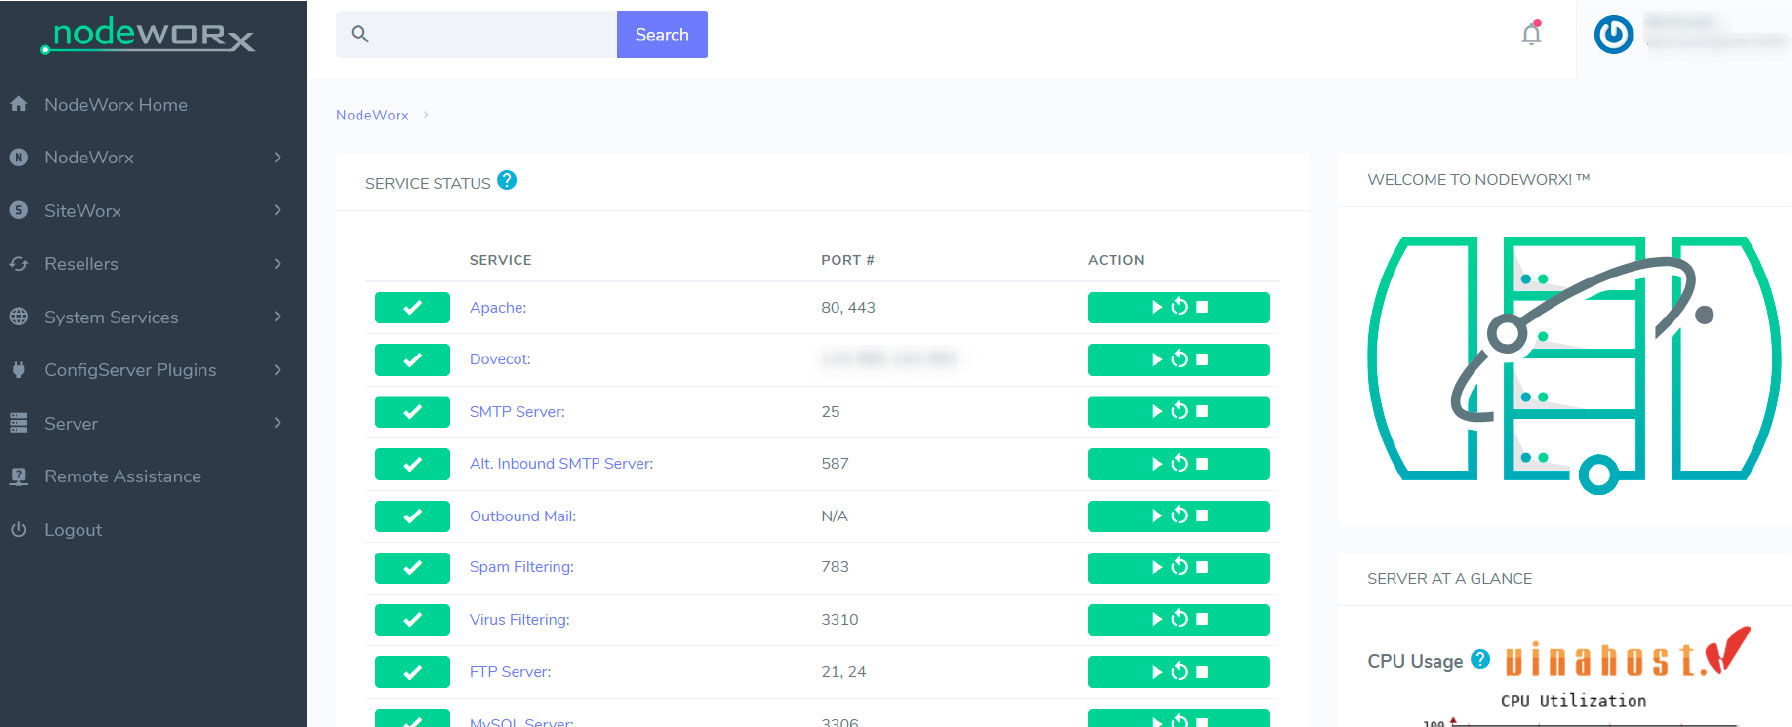Image resolution: width=1792 pixels, height=727 pixels.
Task: Toggle the FTP Server status checkmark
Action: [412, 672]
